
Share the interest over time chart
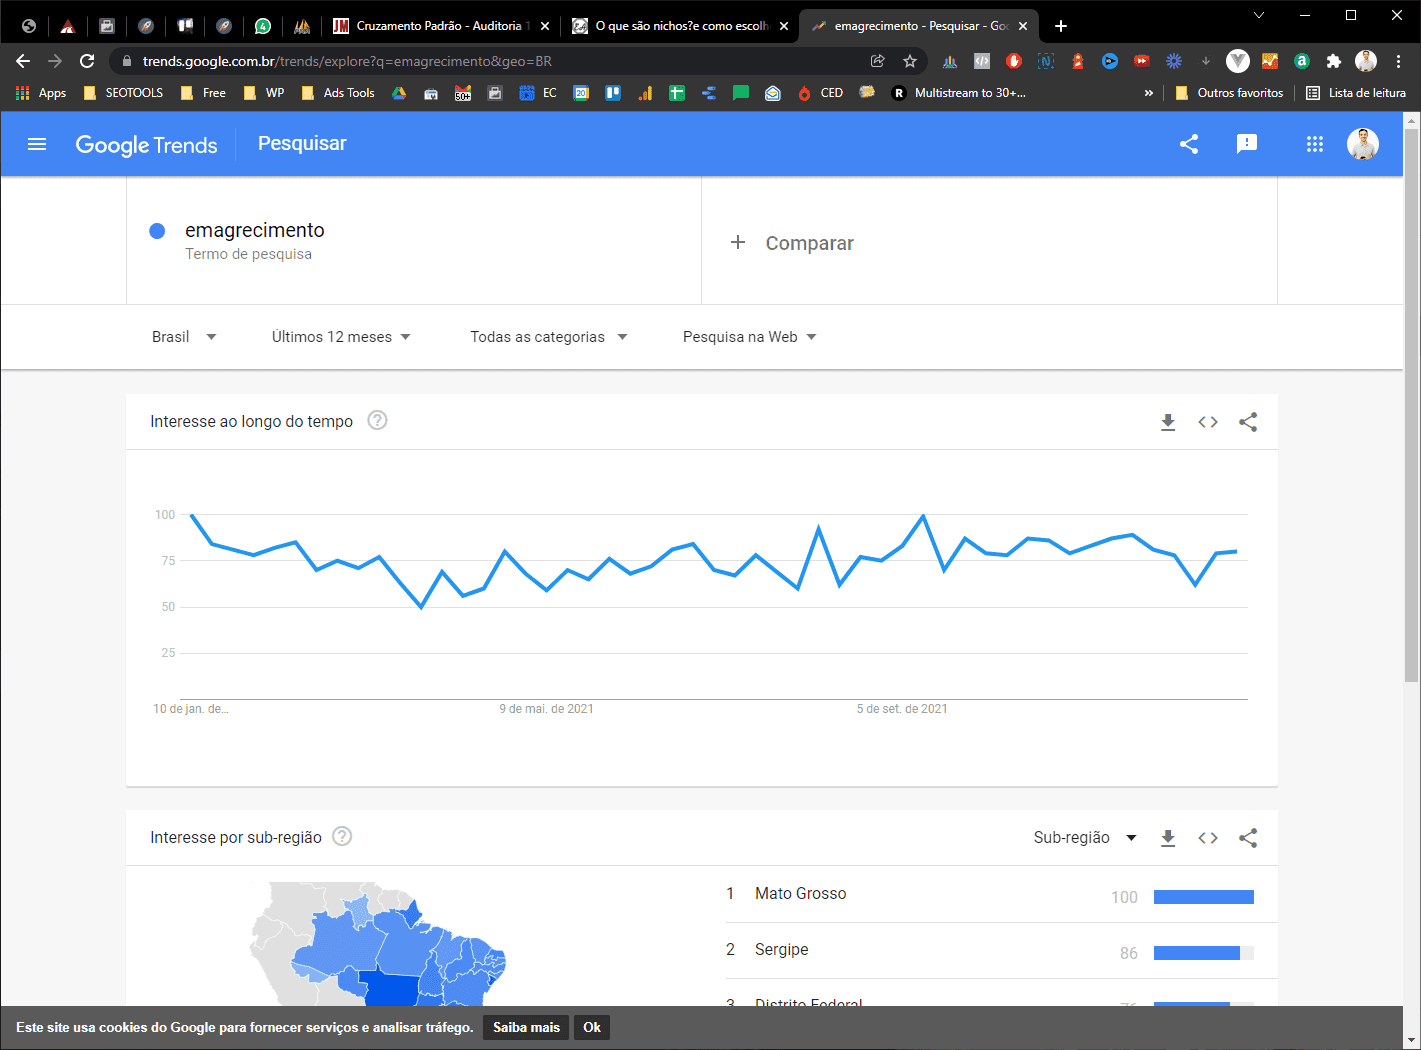[1248, 422]
